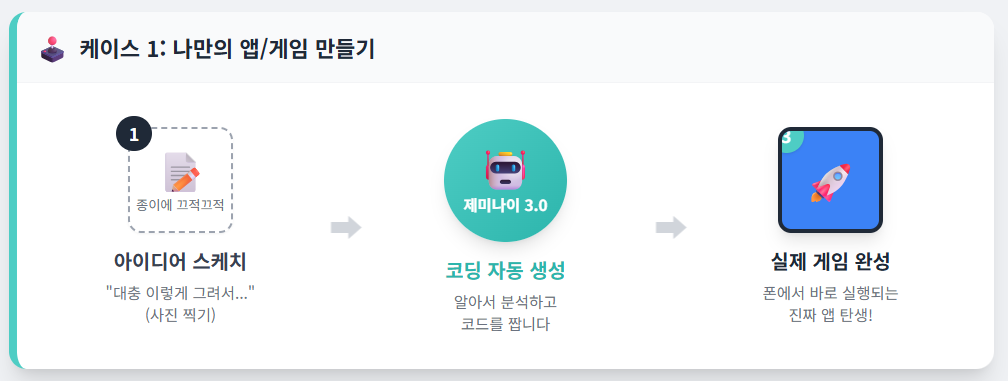Click the arrow pointing to the rocket tile
1008x381 pixels.
point(671,227)
